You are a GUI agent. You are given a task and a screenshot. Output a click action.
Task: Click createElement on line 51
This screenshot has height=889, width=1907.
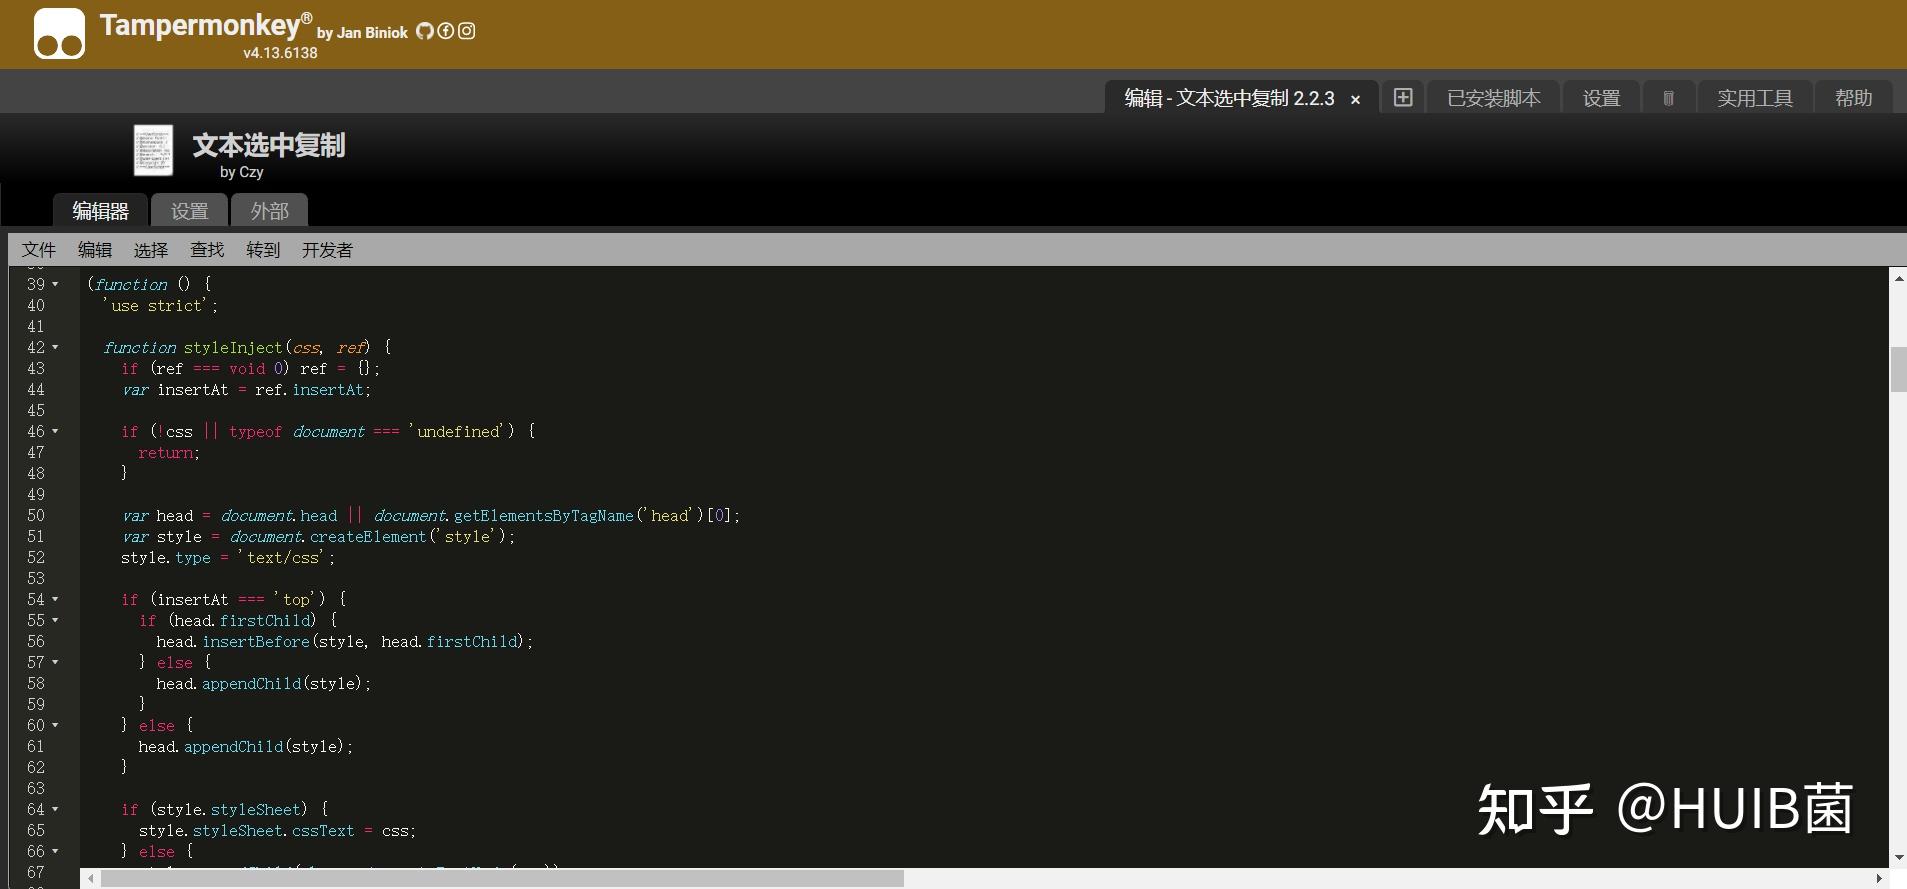[x=368, y=536]
